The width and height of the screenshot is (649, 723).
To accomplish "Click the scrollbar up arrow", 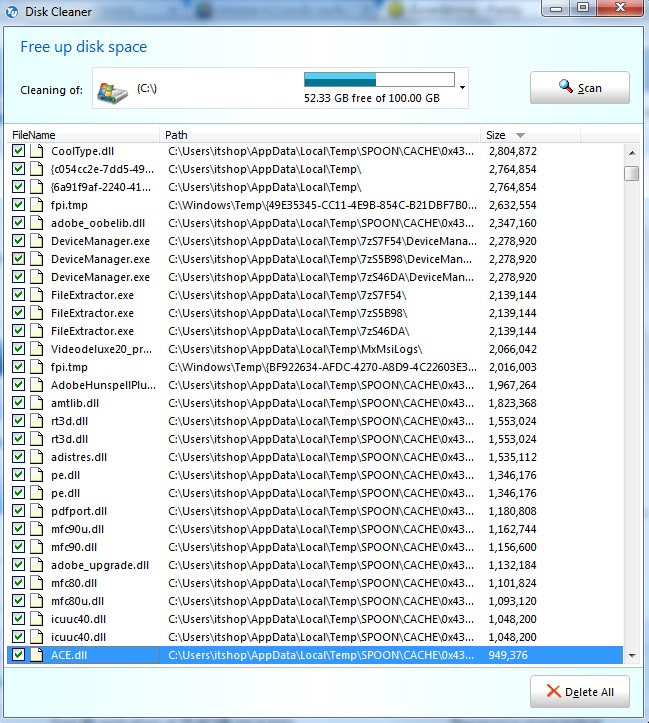I will click(632, 153).
